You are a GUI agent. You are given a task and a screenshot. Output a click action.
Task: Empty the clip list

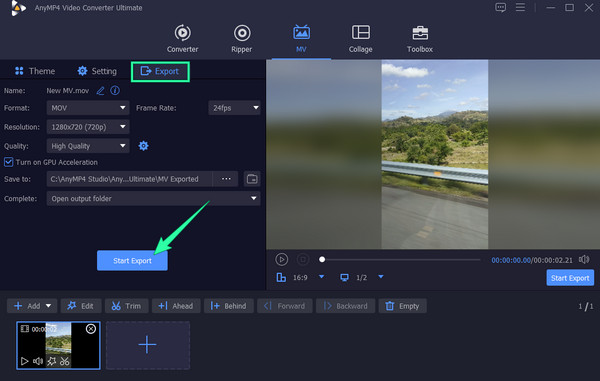pos(403,306)
